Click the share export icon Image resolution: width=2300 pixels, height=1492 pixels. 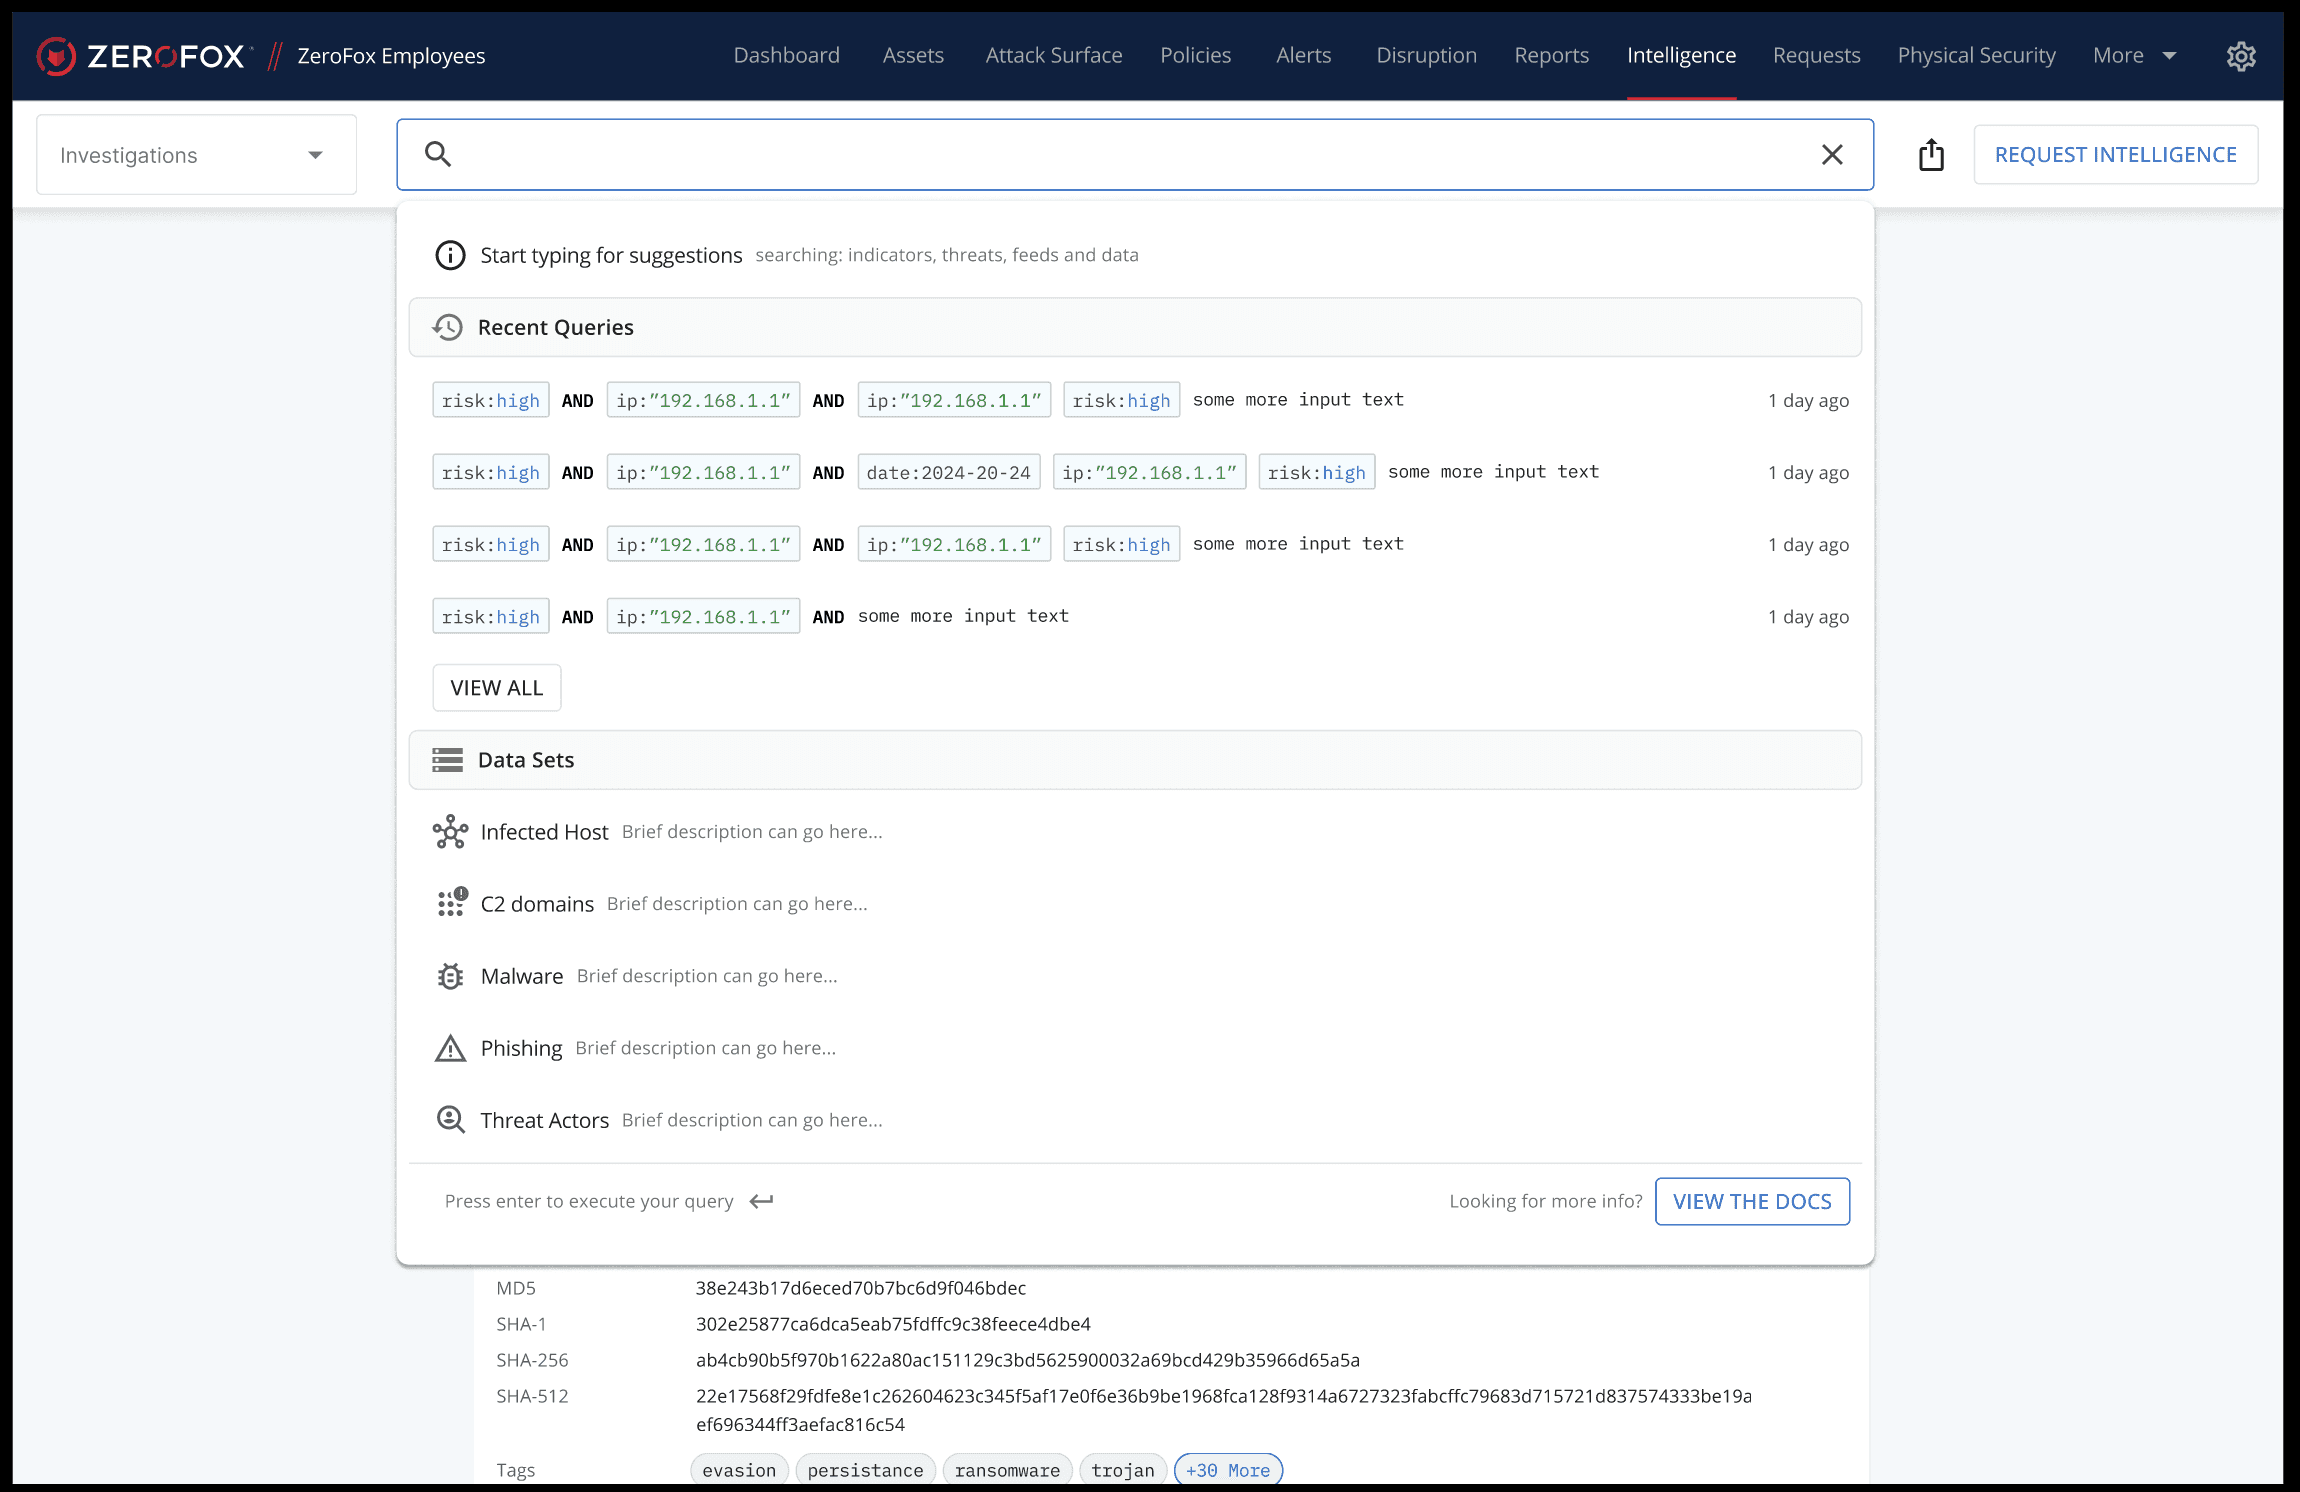pos(1931,155)
